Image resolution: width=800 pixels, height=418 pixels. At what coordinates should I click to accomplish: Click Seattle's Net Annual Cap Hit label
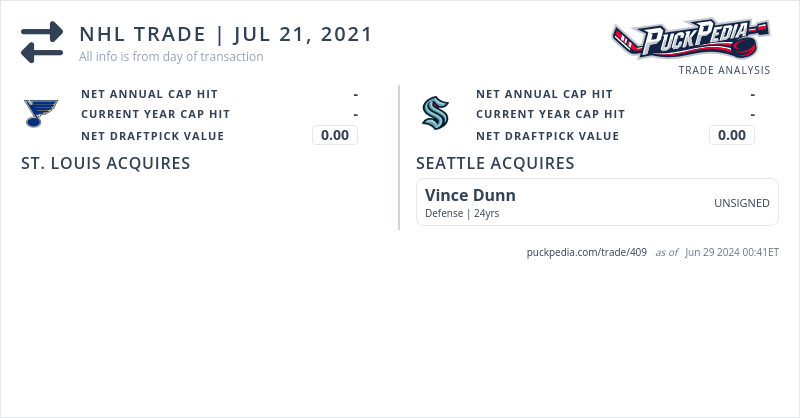544,94
